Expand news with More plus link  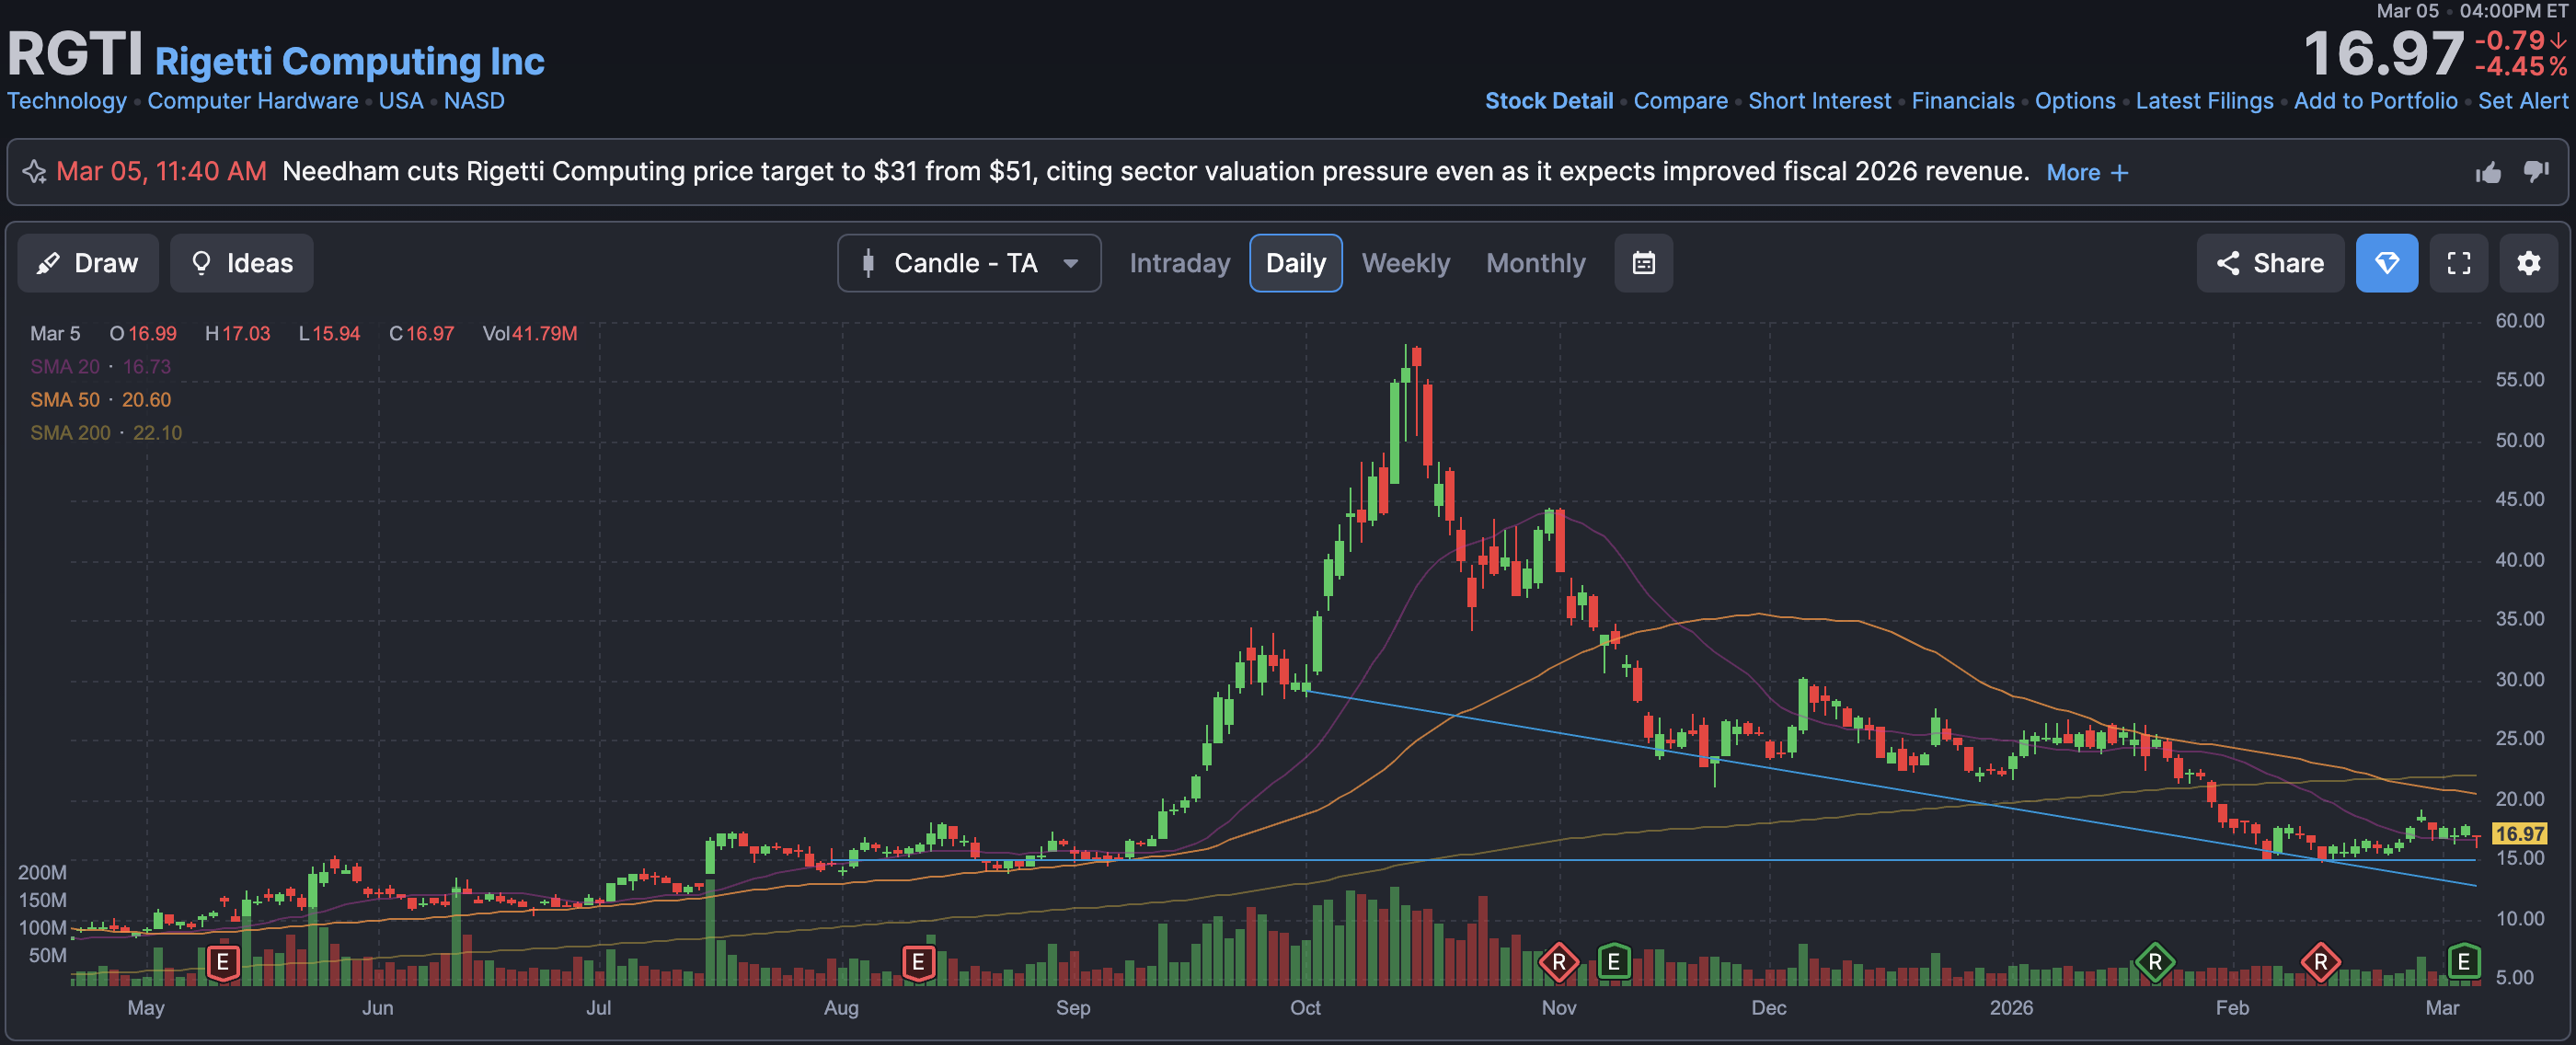point(2087,172)
